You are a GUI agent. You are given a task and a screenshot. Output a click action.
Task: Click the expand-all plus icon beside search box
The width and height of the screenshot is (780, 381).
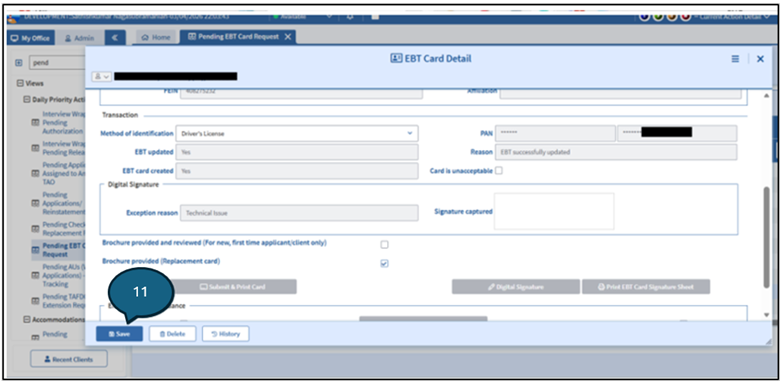pos(19,63)
